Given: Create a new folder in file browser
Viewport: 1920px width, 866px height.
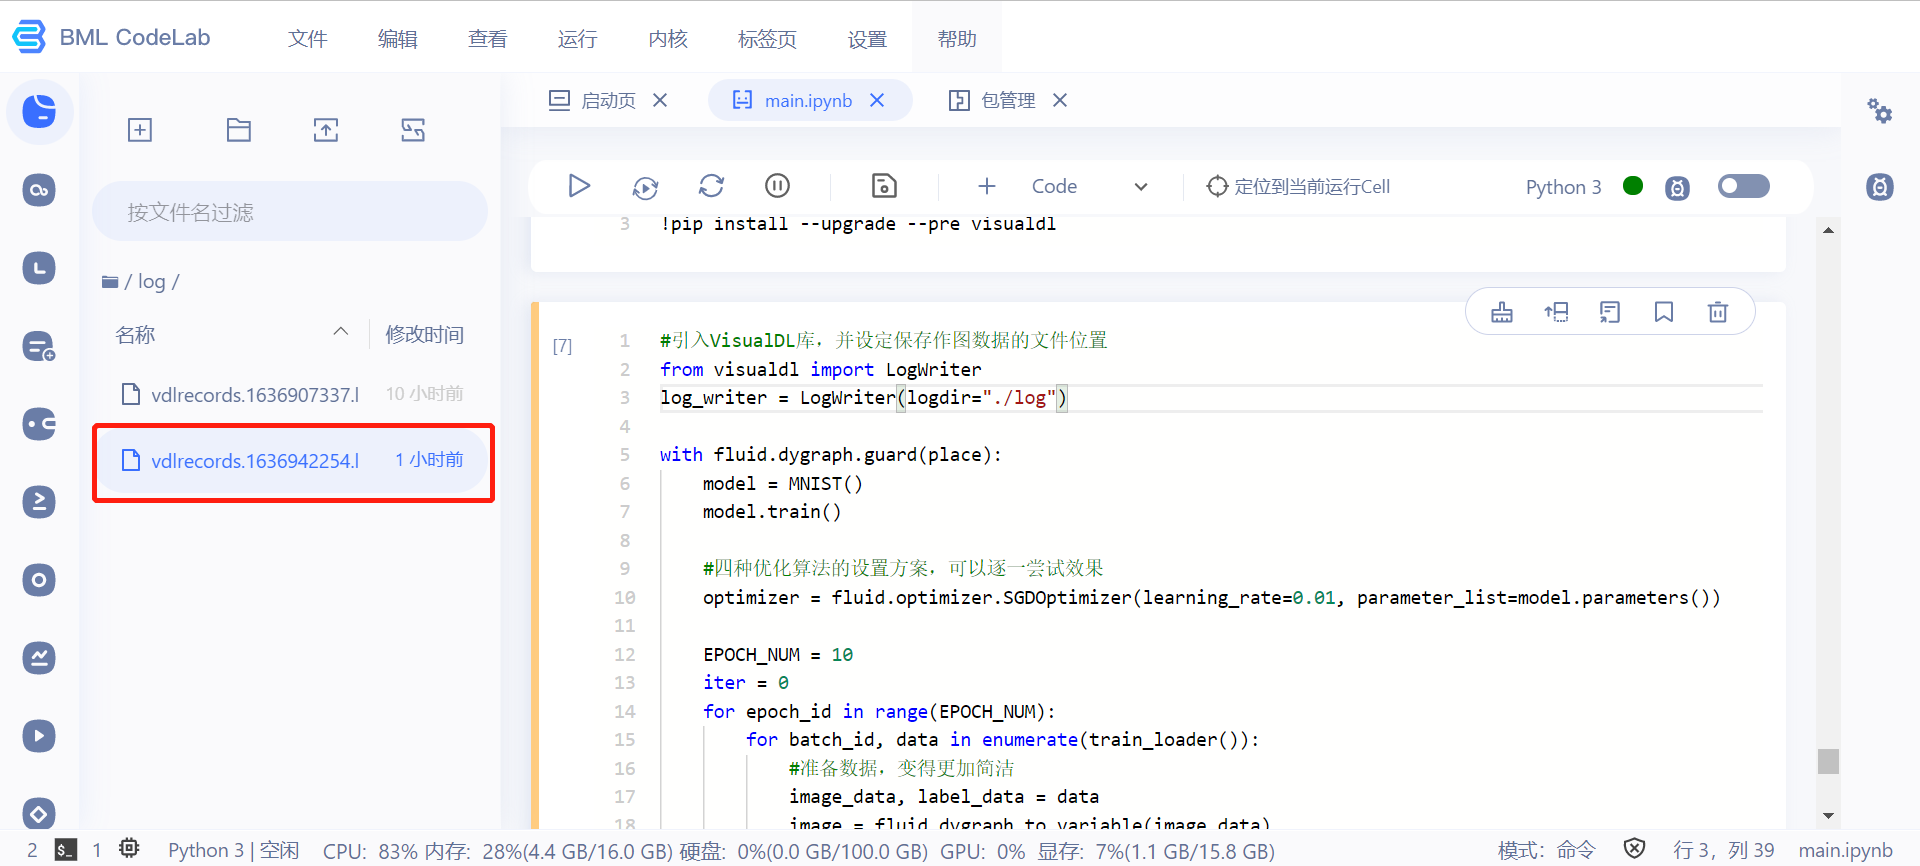Looking at the screenshot, I should 238,130.
